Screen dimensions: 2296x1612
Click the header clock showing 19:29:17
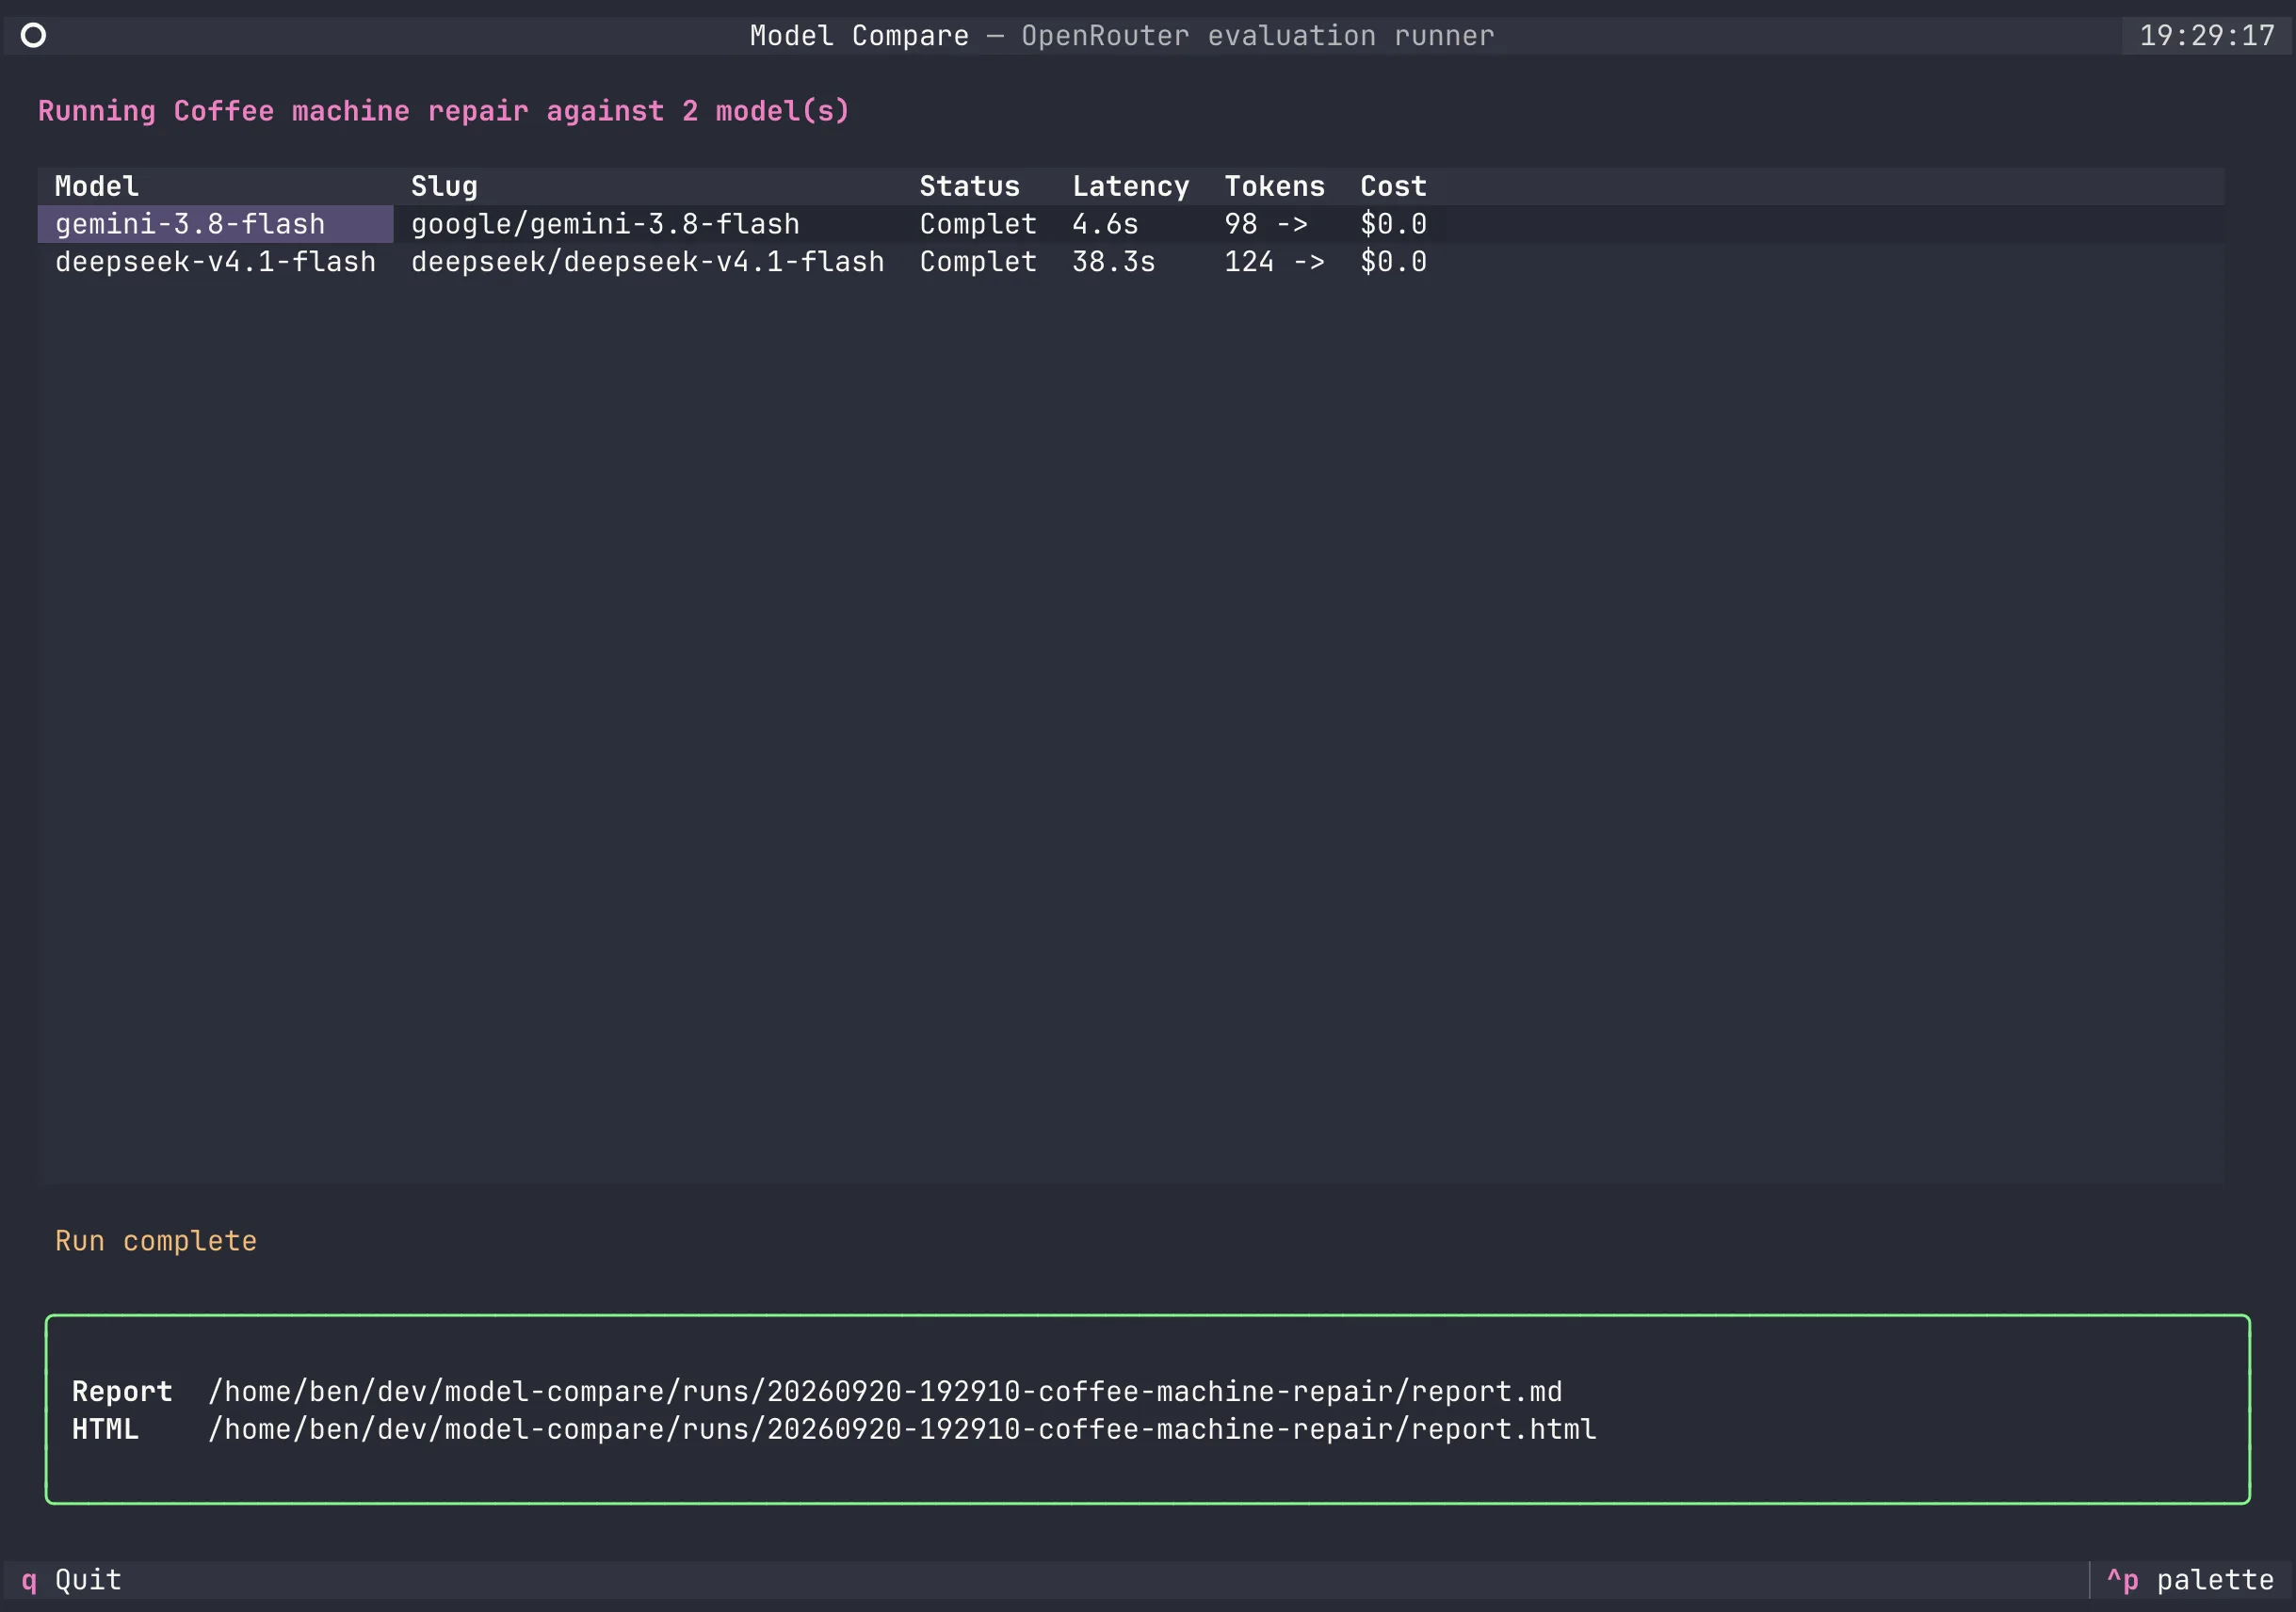2207,36
